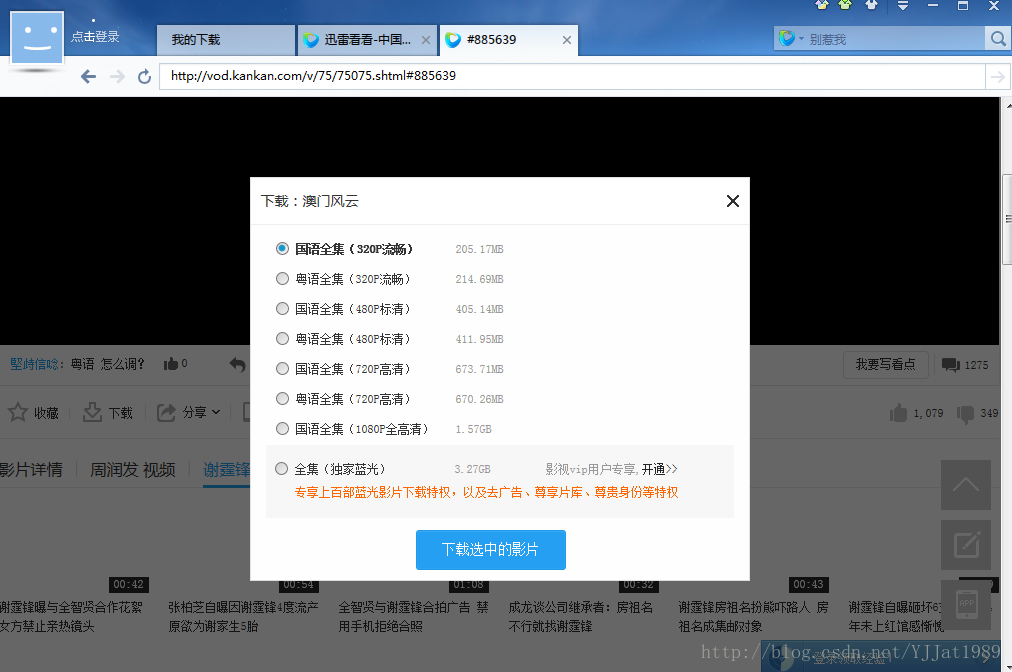Screen dimensions: 1012x672
Task: Click the edit feedback side icon
Action: click(966, 545)
